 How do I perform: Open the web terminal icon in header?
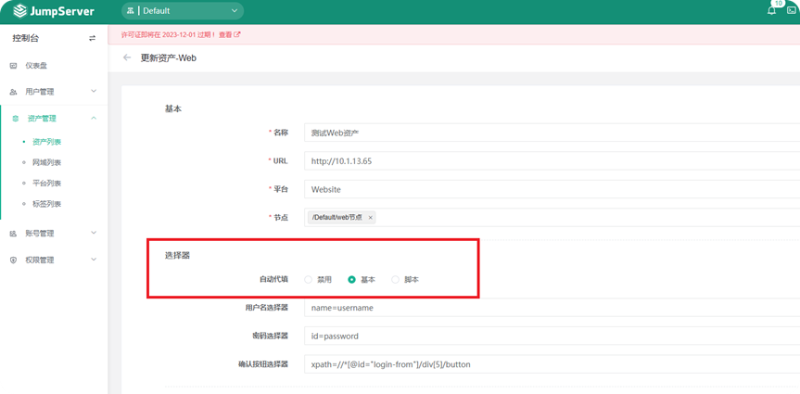click(x=791, y=11)
